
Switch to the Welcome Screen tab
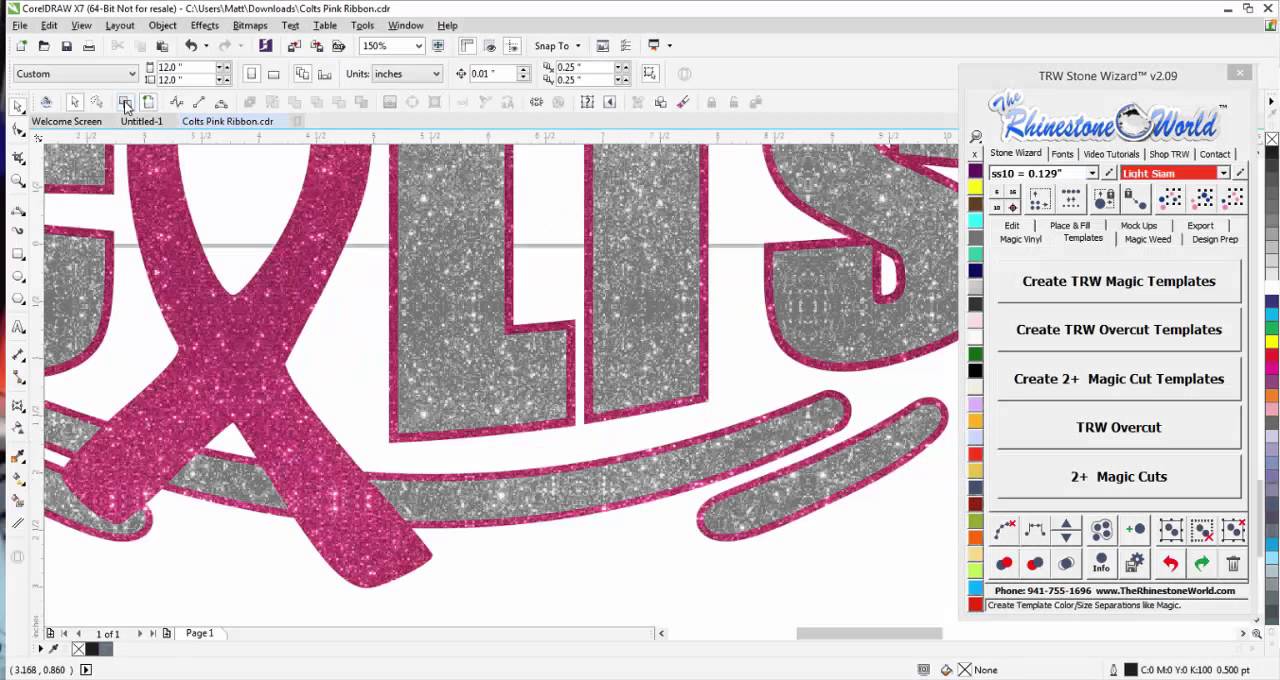(66, 121)
